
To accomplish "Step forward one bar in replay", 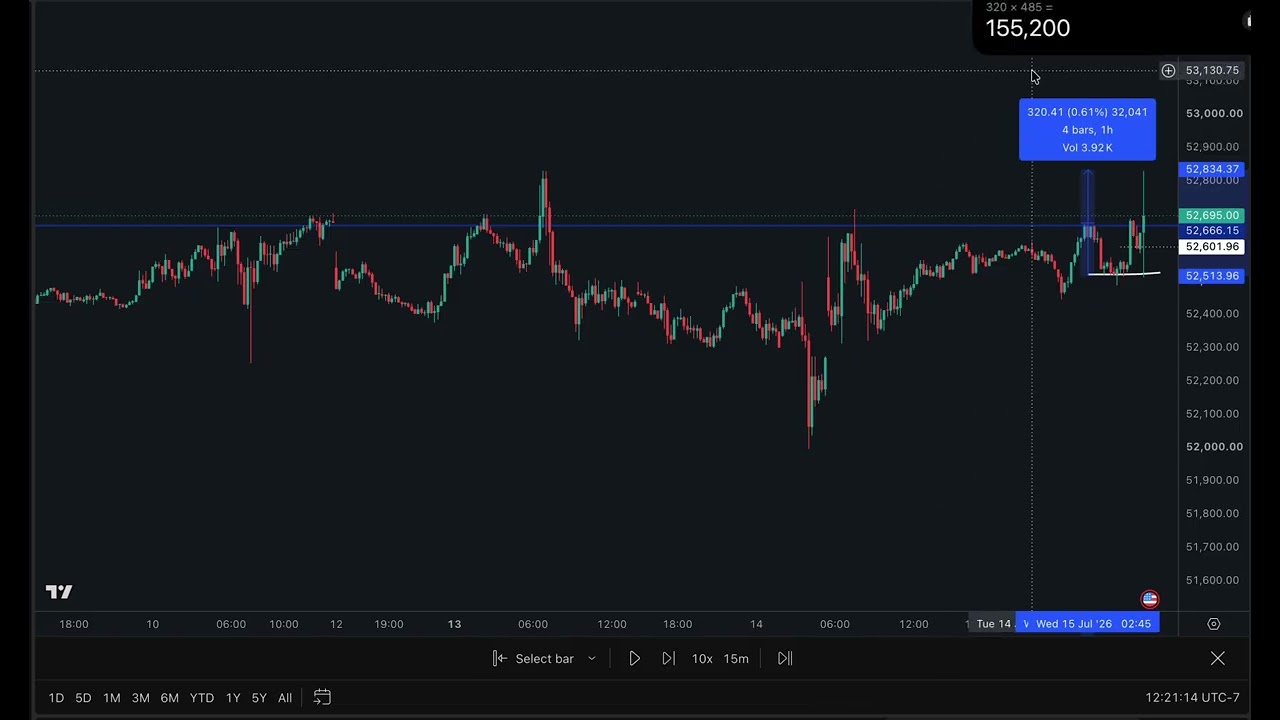I will (668, 658).
